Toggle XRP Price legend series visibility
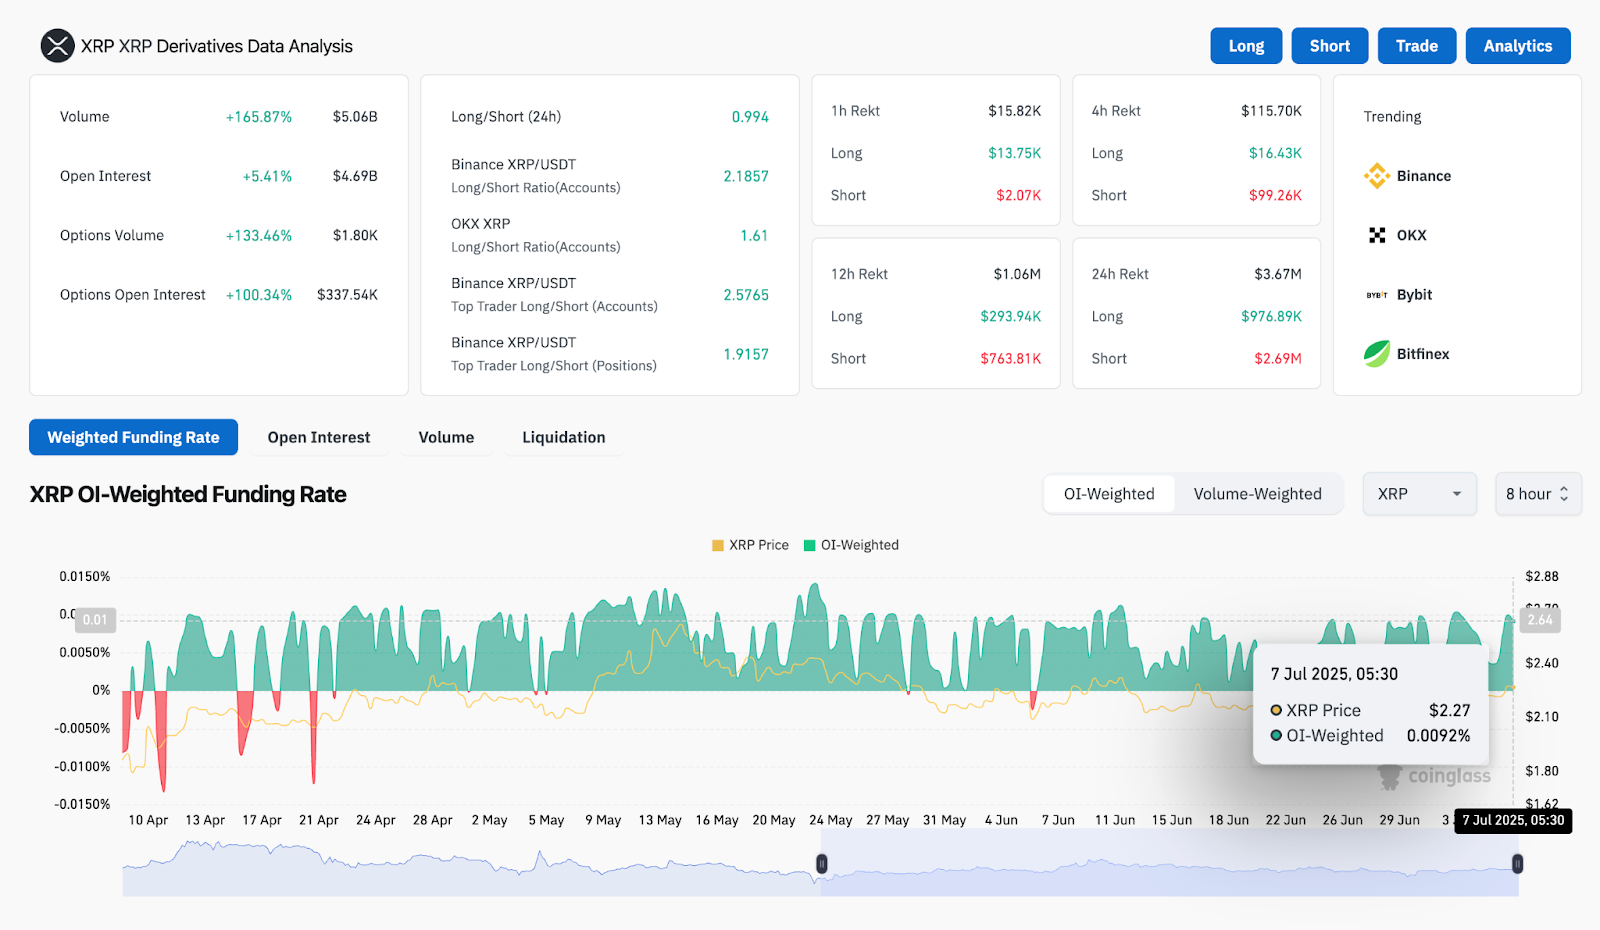 [x=749, y=545]
